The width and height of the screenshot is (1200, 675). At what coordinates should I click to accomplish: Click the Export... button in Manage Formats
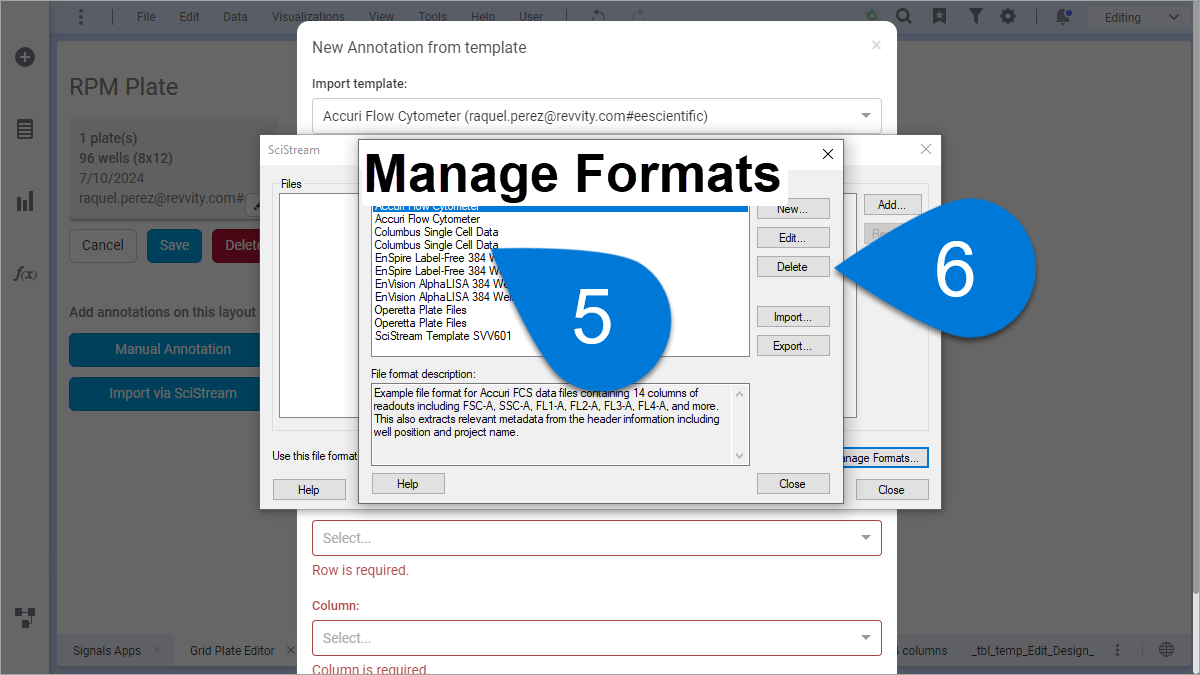(x=793, y=346)
